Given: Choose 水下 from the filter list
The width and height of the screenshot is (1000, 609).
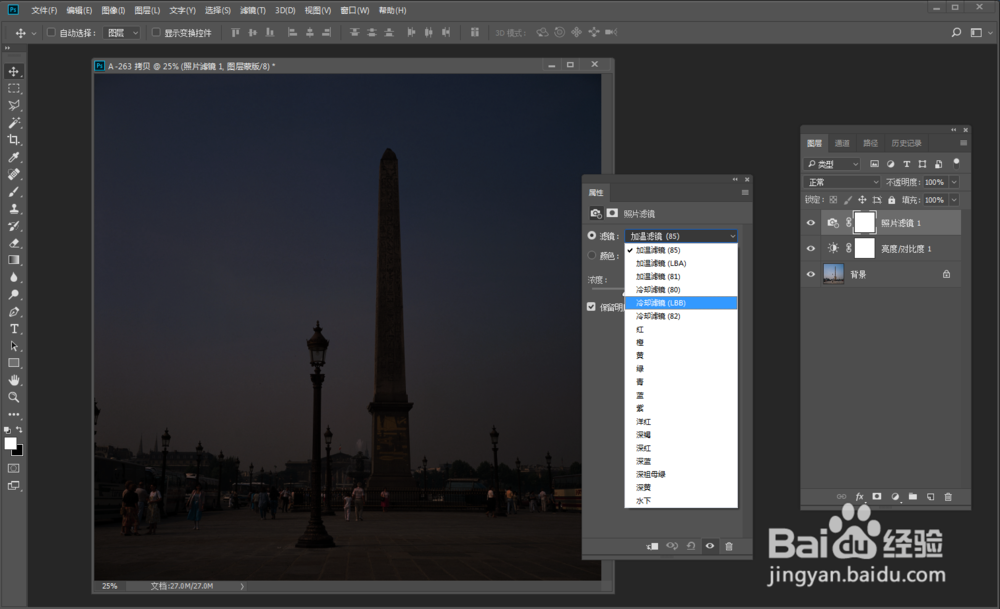Looking at the screenshot, I should coord(681,501).
